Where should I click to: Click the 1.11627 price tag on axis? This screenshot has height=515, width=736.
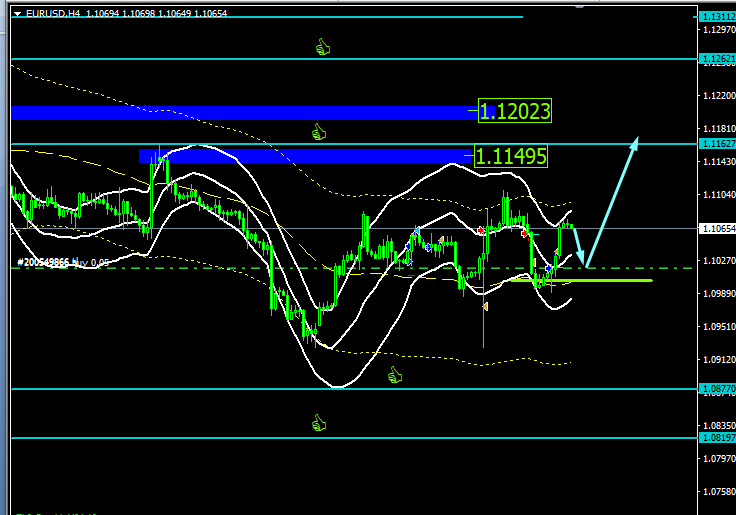click(x=715, y=144)
